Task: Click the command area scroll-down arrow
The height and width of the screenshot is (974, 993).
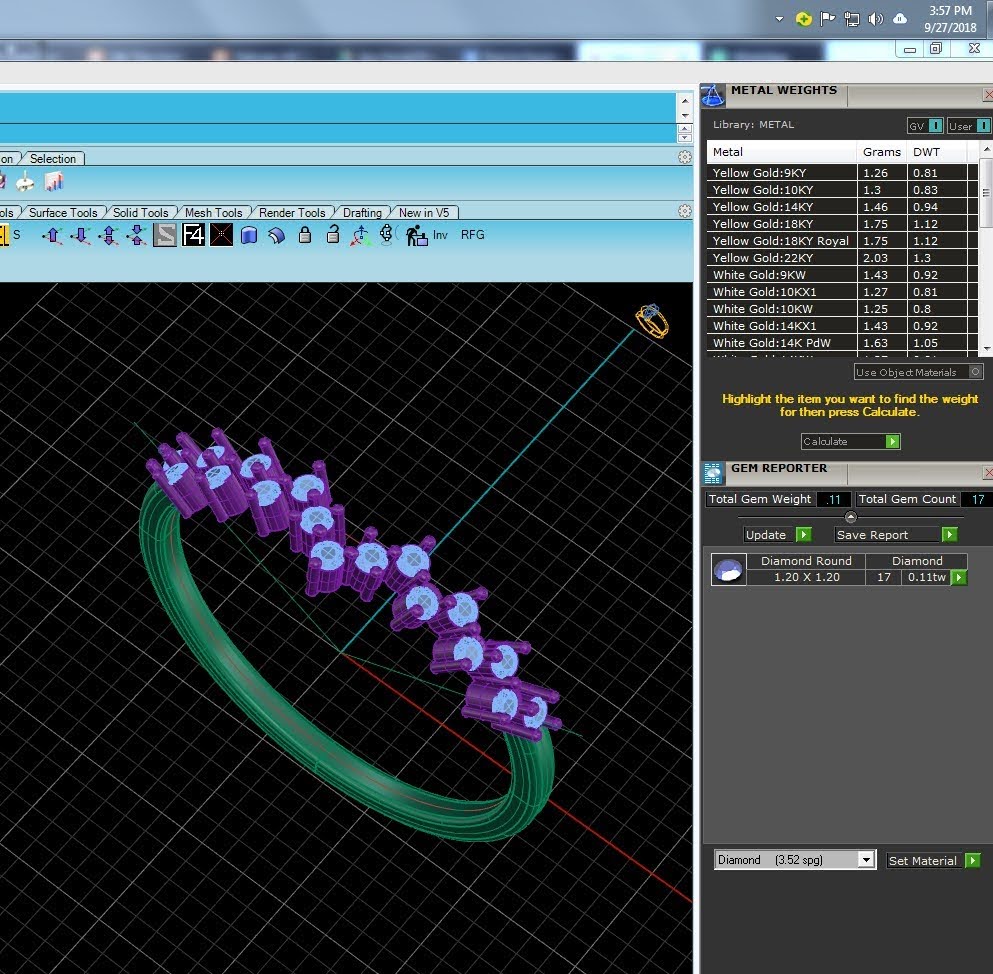Action: pyautogui.click(x=685, y=116)
